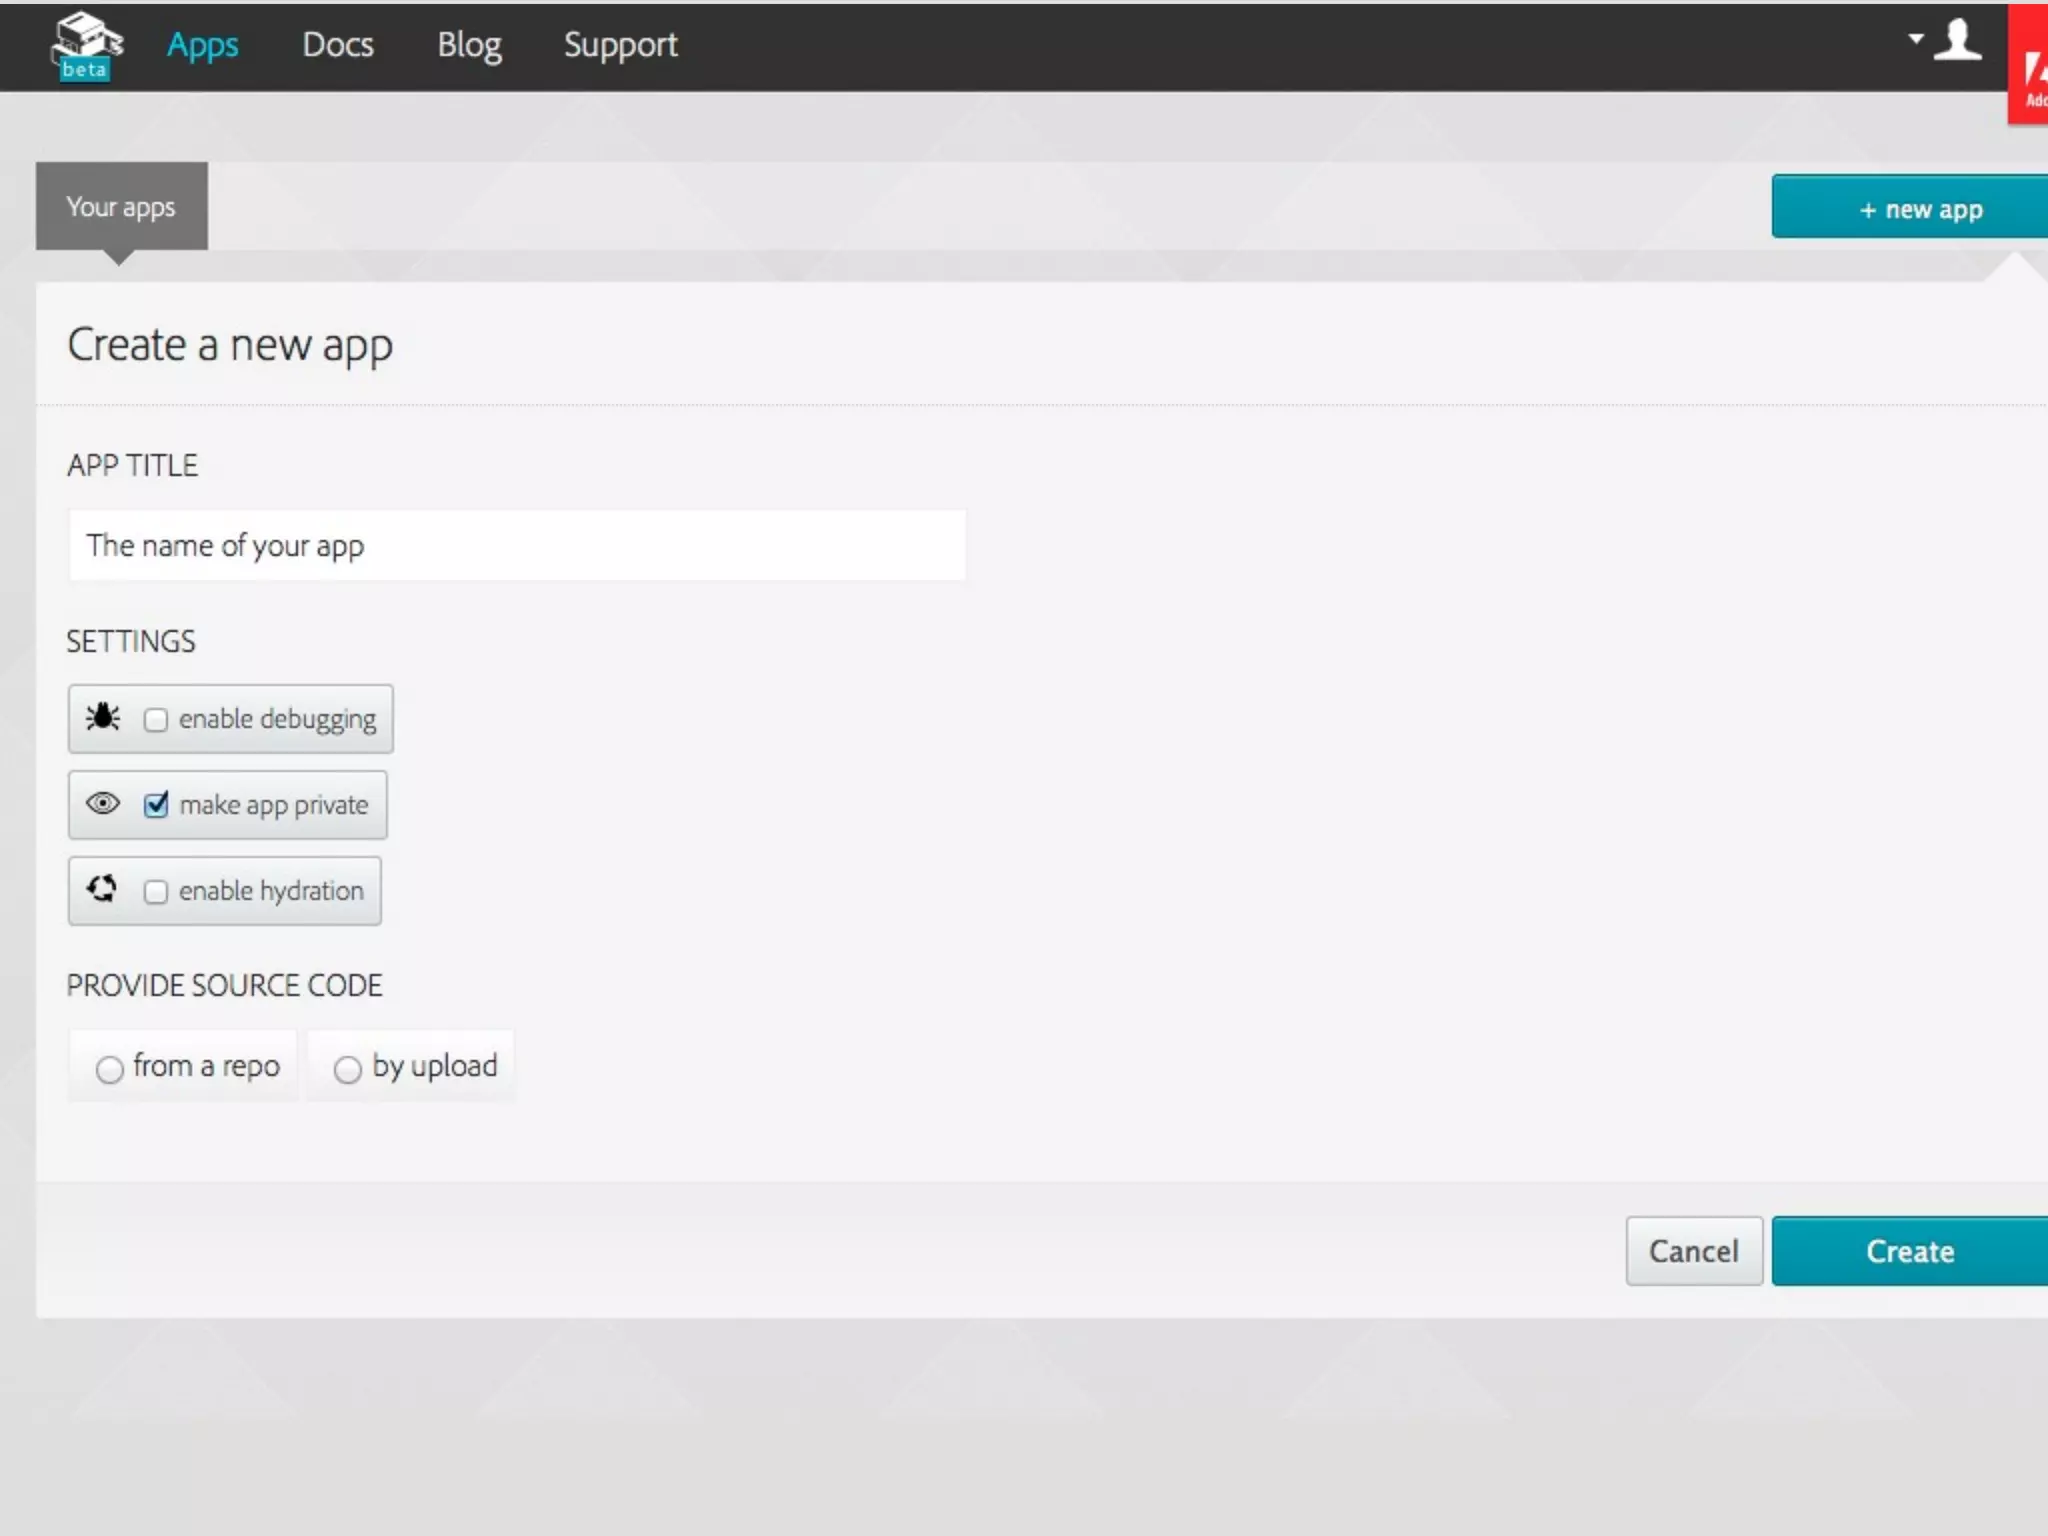The image size is (2048, 1536).
Task: Click the bug debugging icon
Action: (x=103, y=718)
